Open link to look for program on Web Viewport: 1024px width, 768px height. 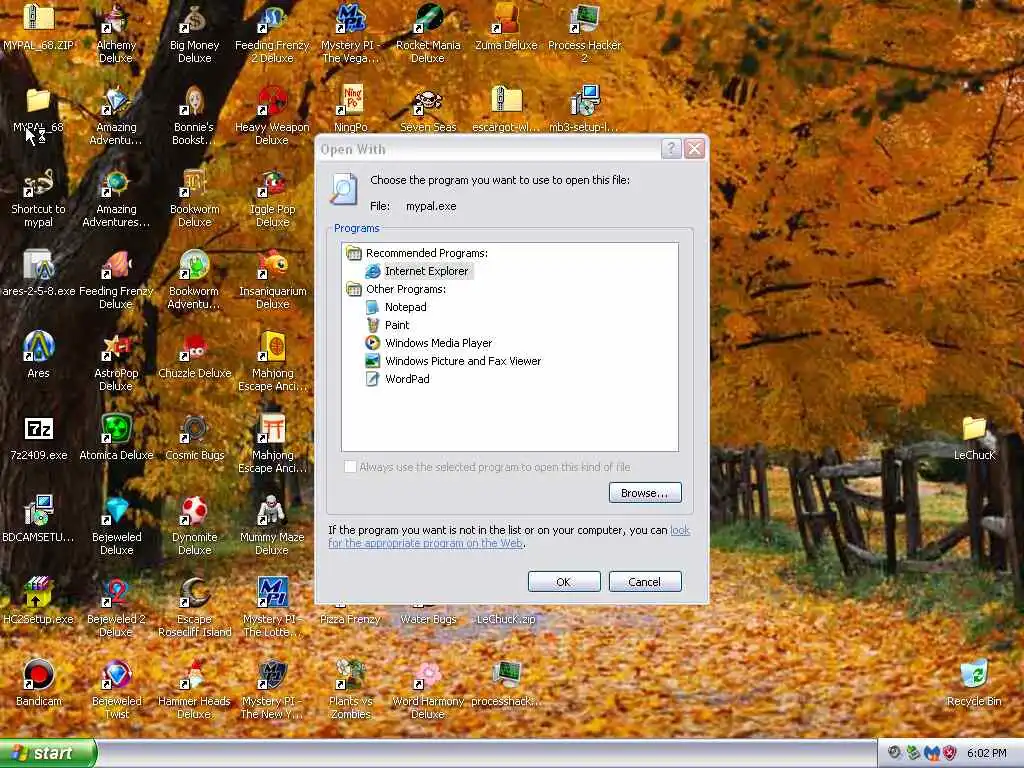(x=425, y=543)
